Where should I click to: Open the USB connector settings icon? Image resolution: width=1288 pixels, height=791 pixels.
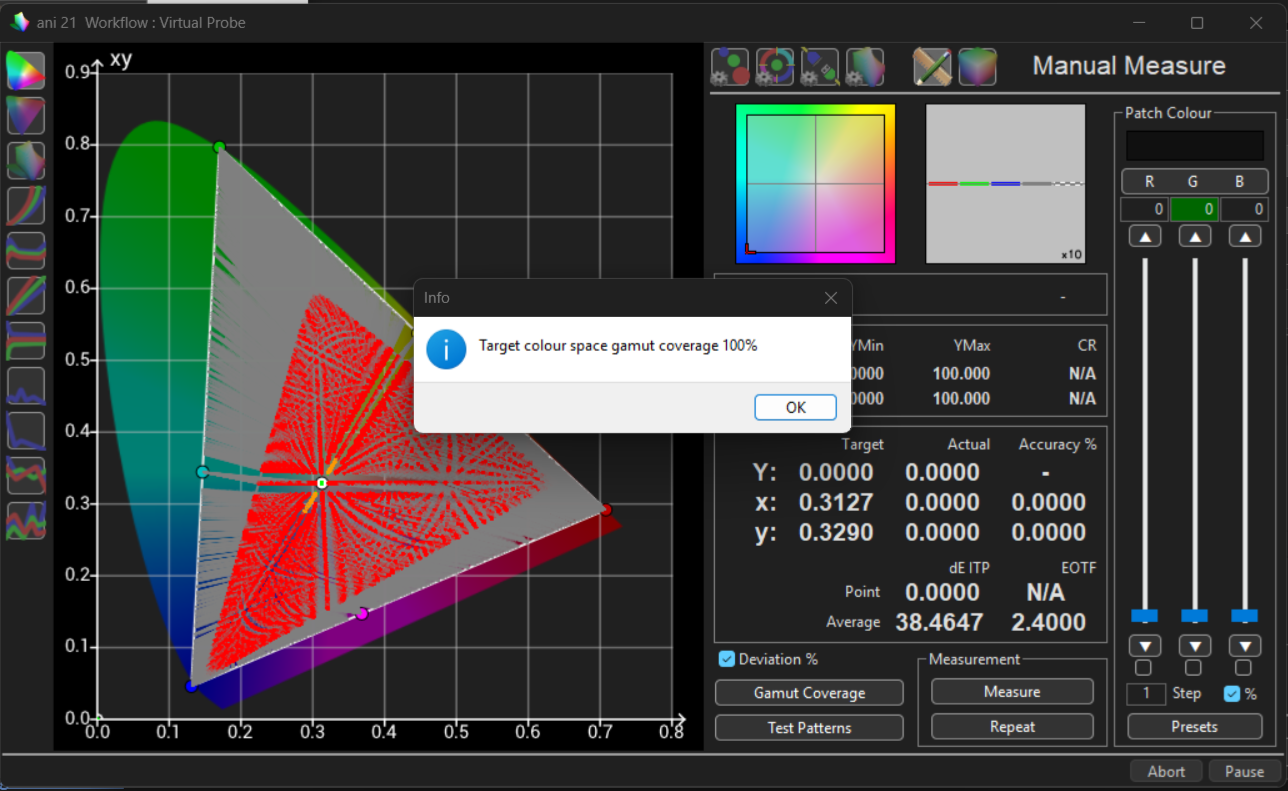click(820, 67)
